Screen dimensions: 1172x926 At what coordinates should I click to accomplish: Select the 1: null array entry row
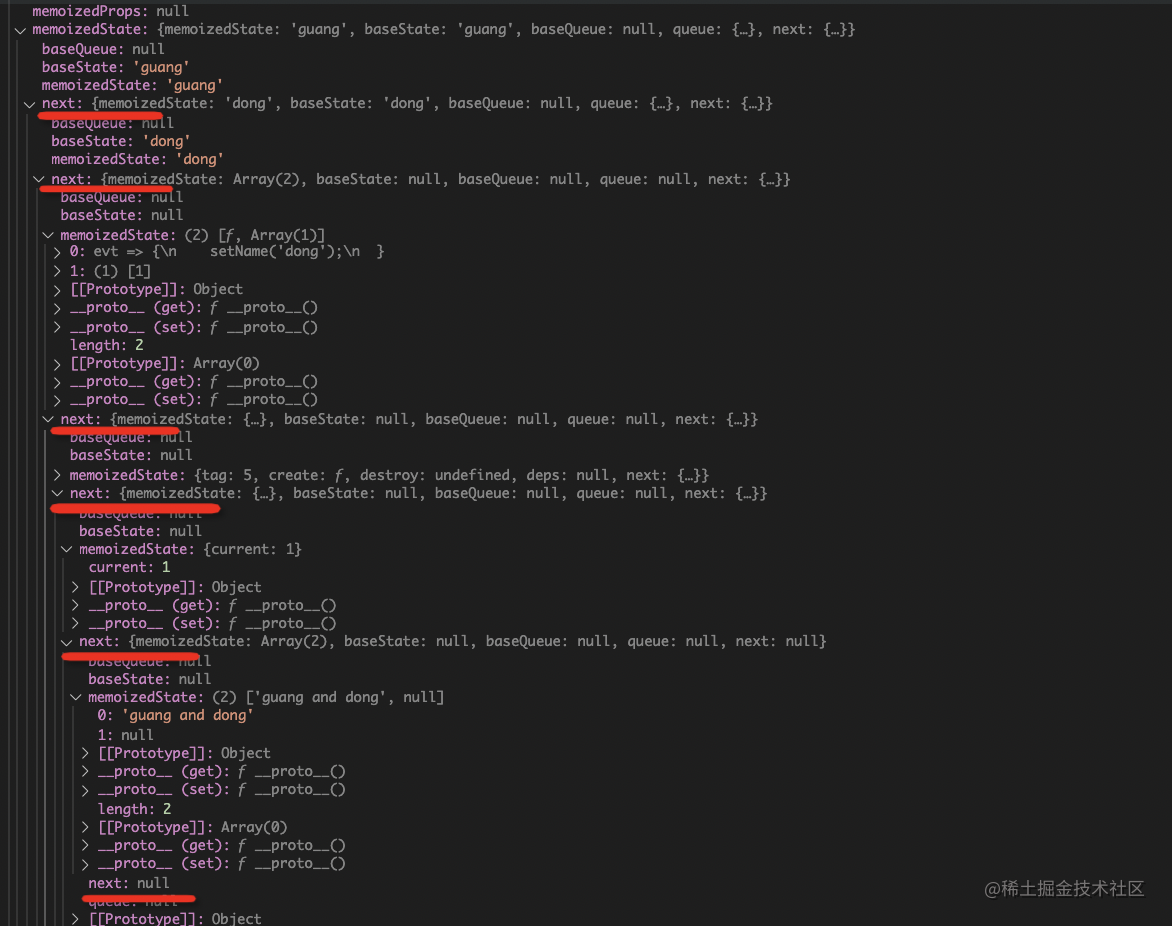pos(125,735)
